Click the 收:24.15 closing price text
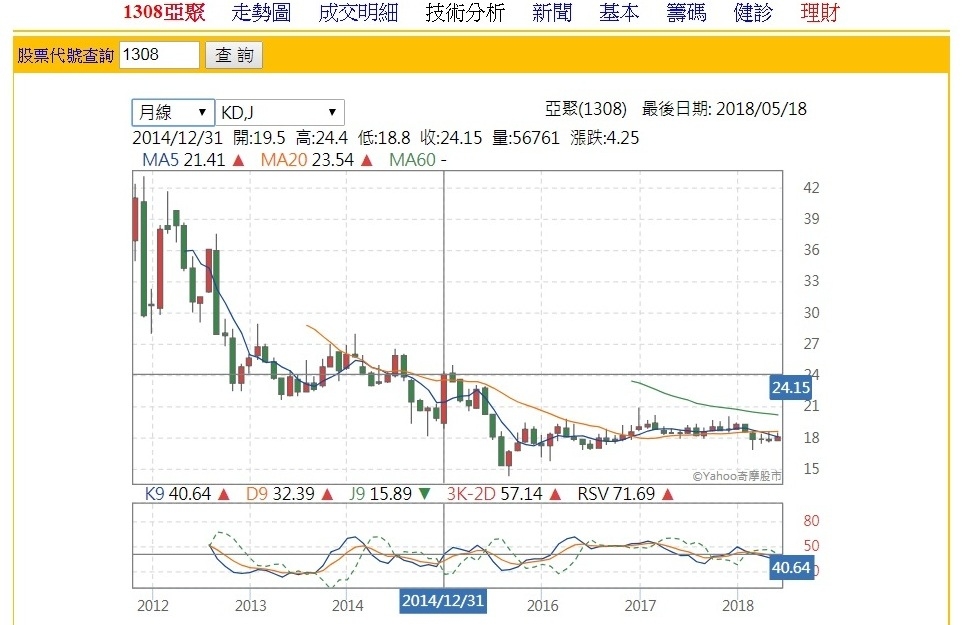 [x=451, y=138]
